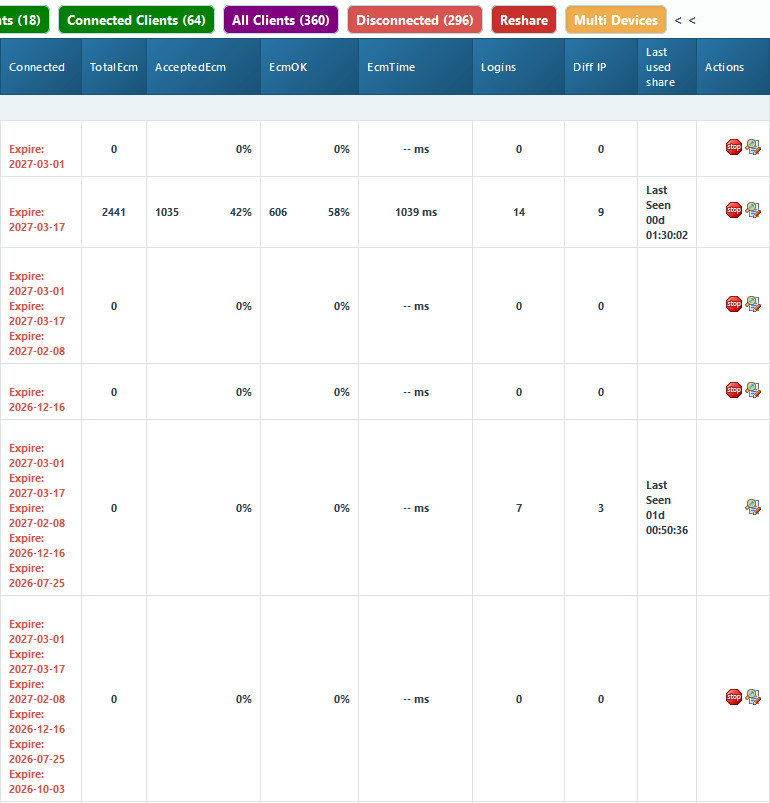Select the 42% accepted percentage
The width and height of the screenshot is (770, 803).
click(241, 212)
